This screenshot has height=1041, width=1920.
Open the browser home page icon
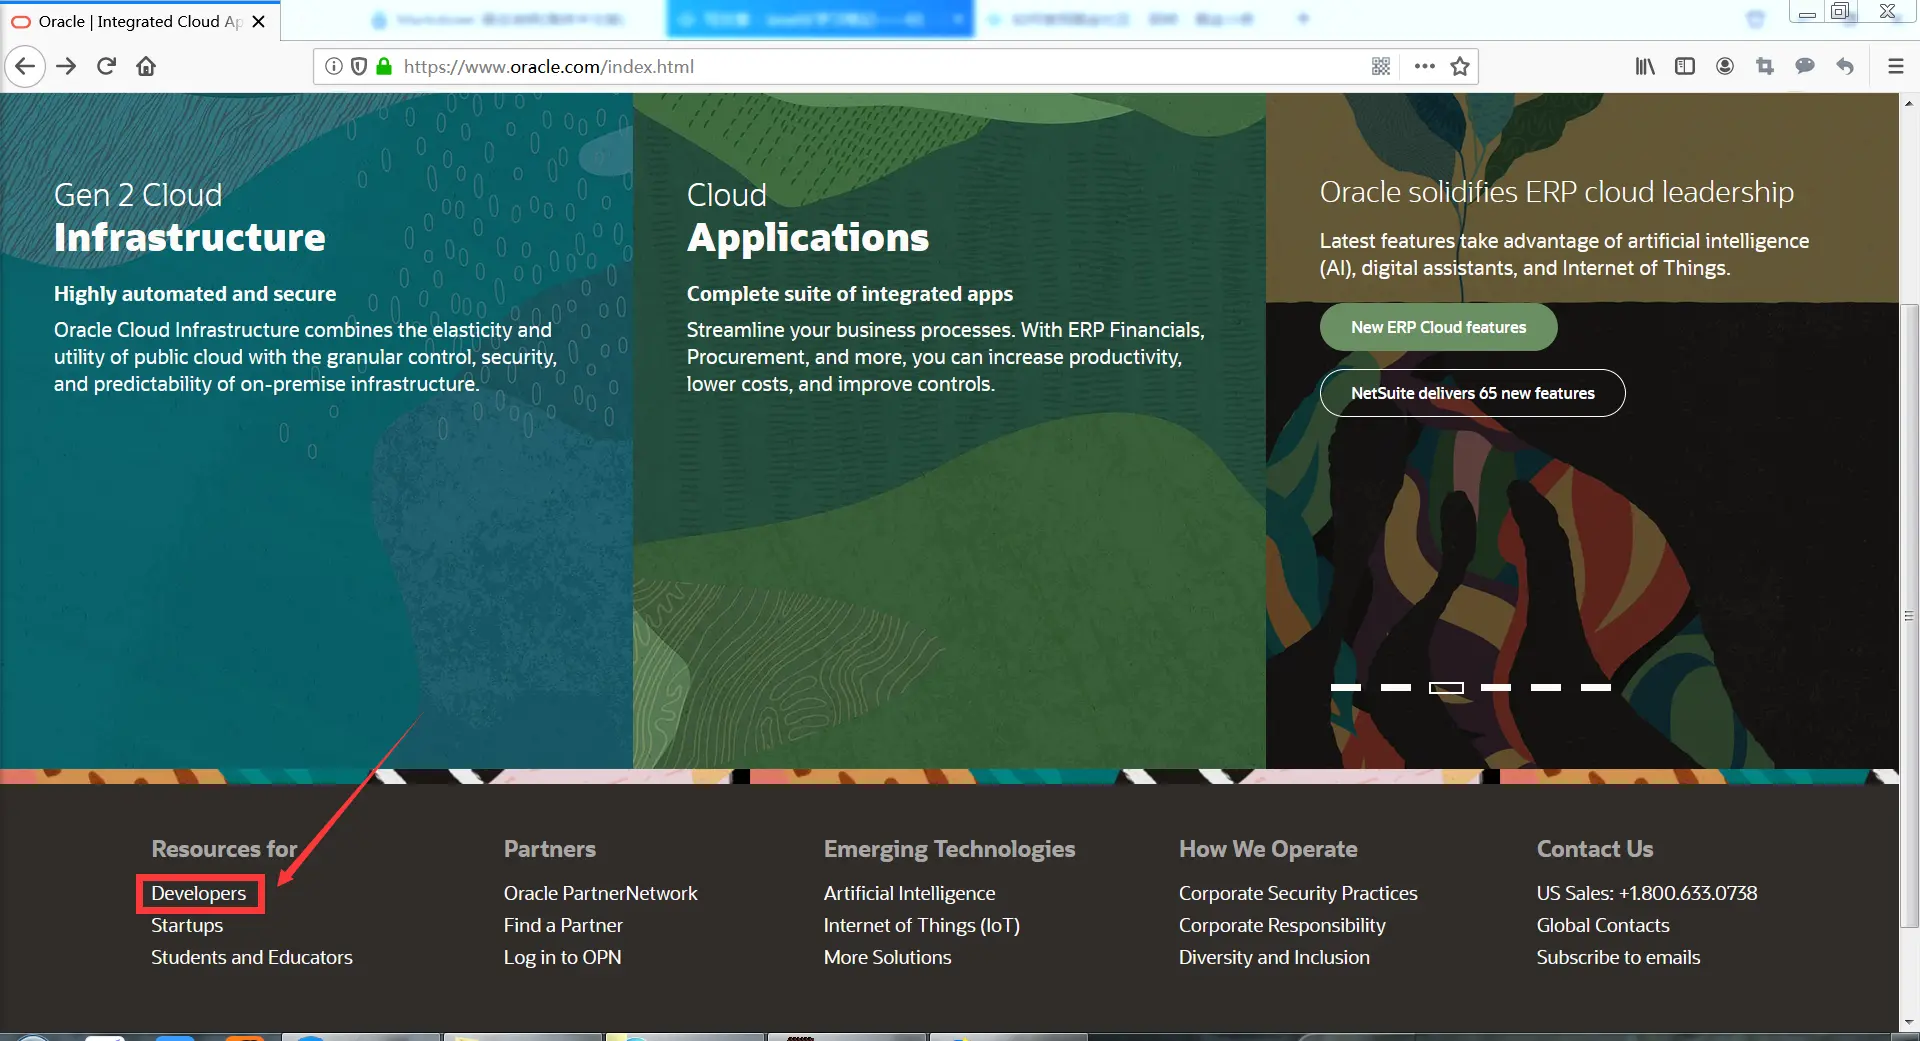[146, 67]
